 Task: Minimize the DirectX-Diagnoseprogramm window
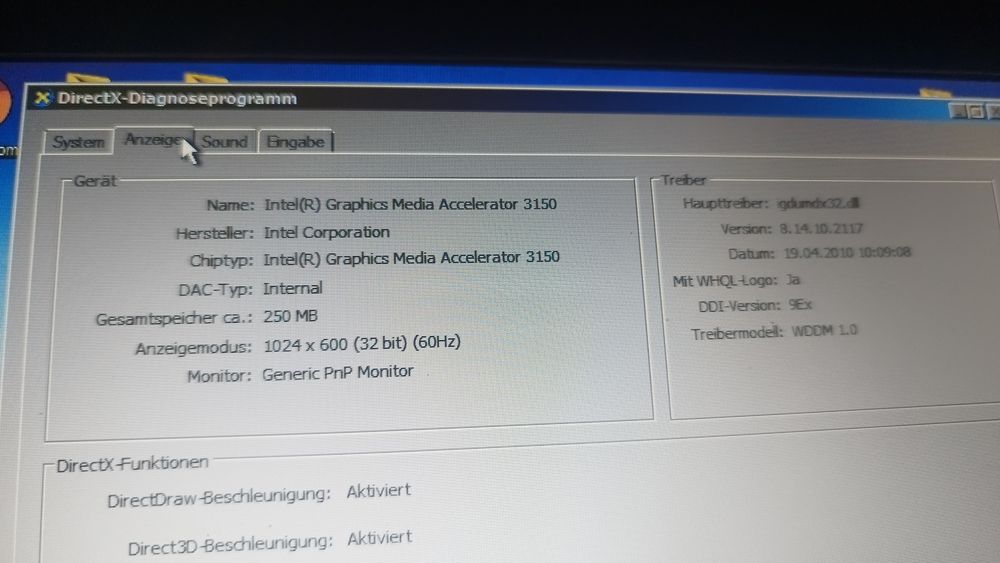click(957, 111)
